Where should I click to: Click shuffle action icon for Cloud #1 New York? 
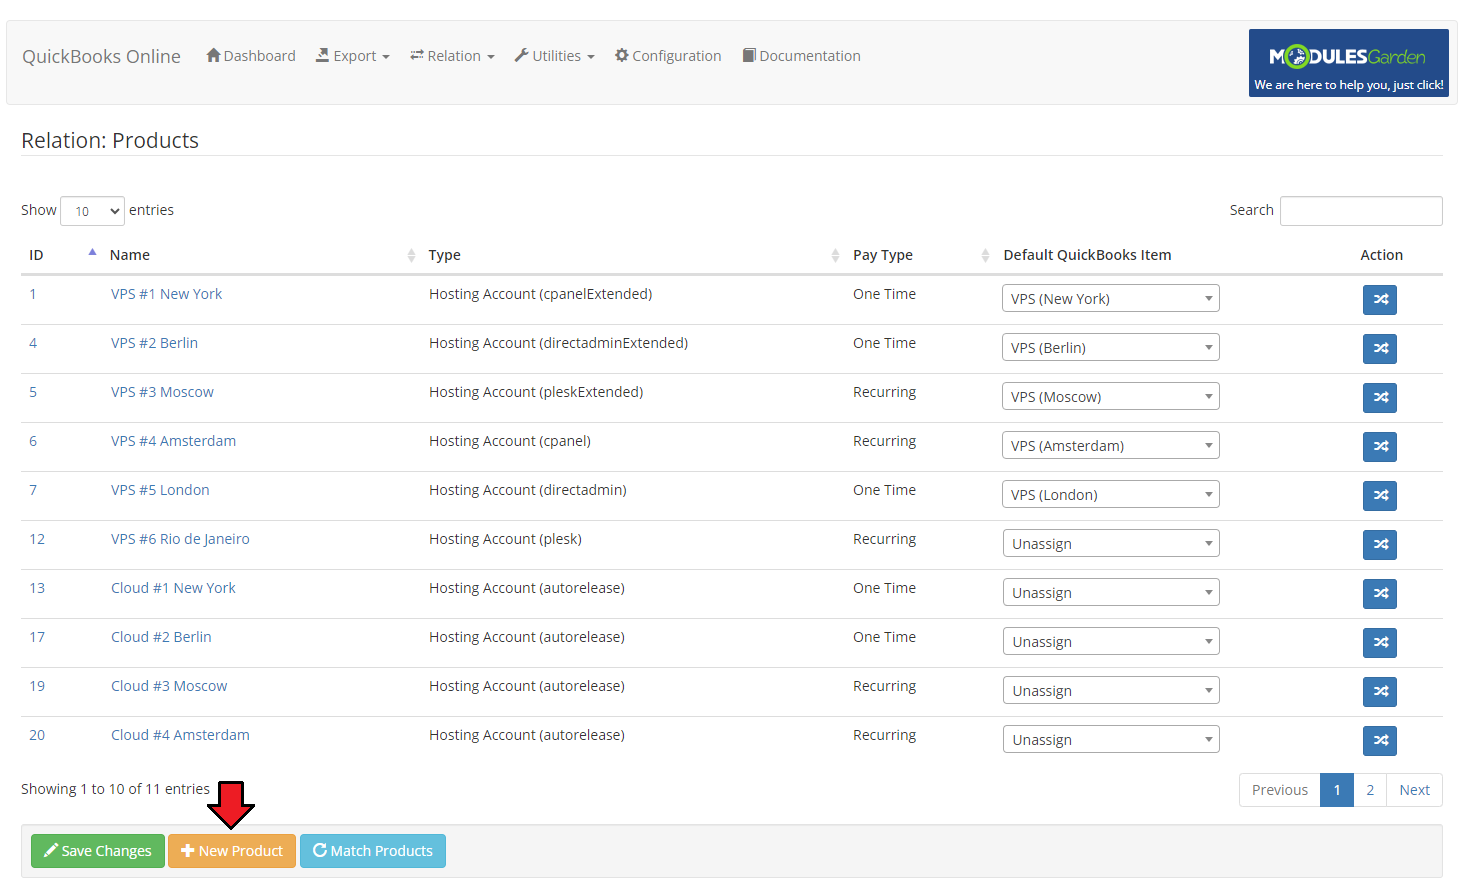pos(1379,593)
